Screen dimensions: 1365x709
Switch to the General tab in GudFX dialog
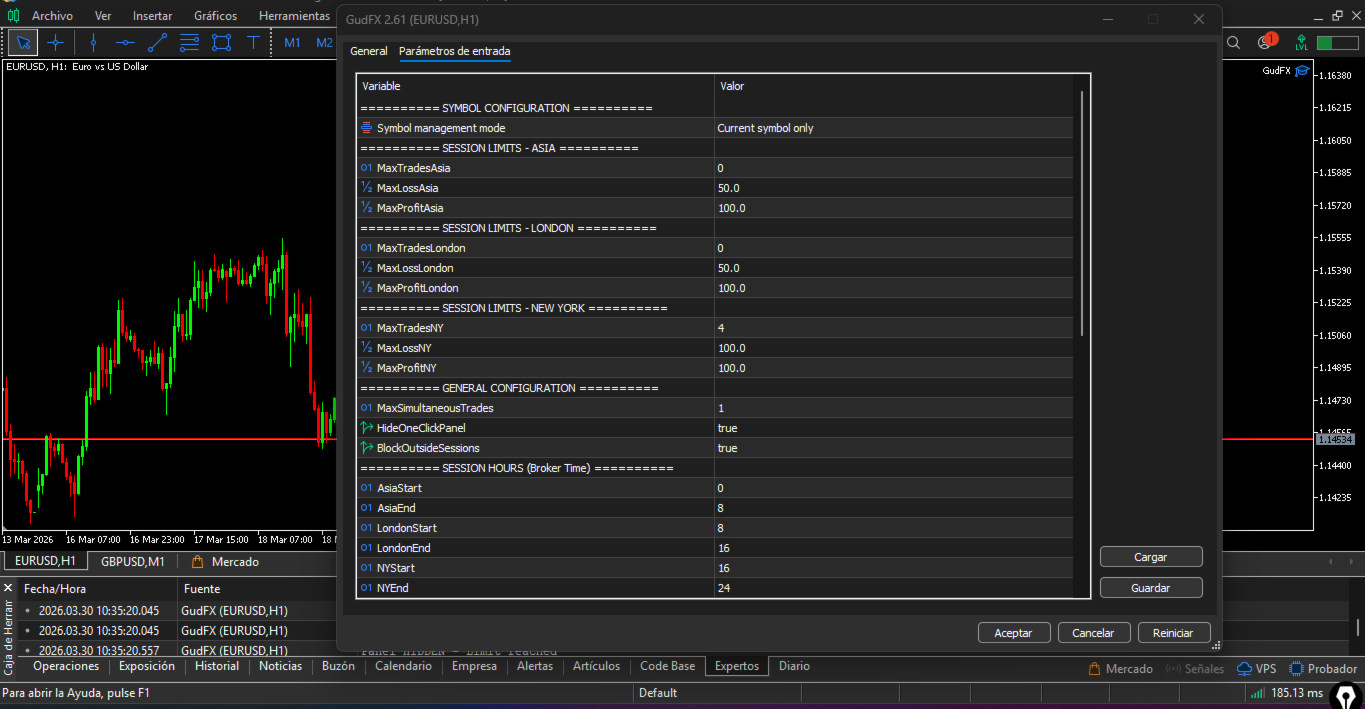(369, 51)
